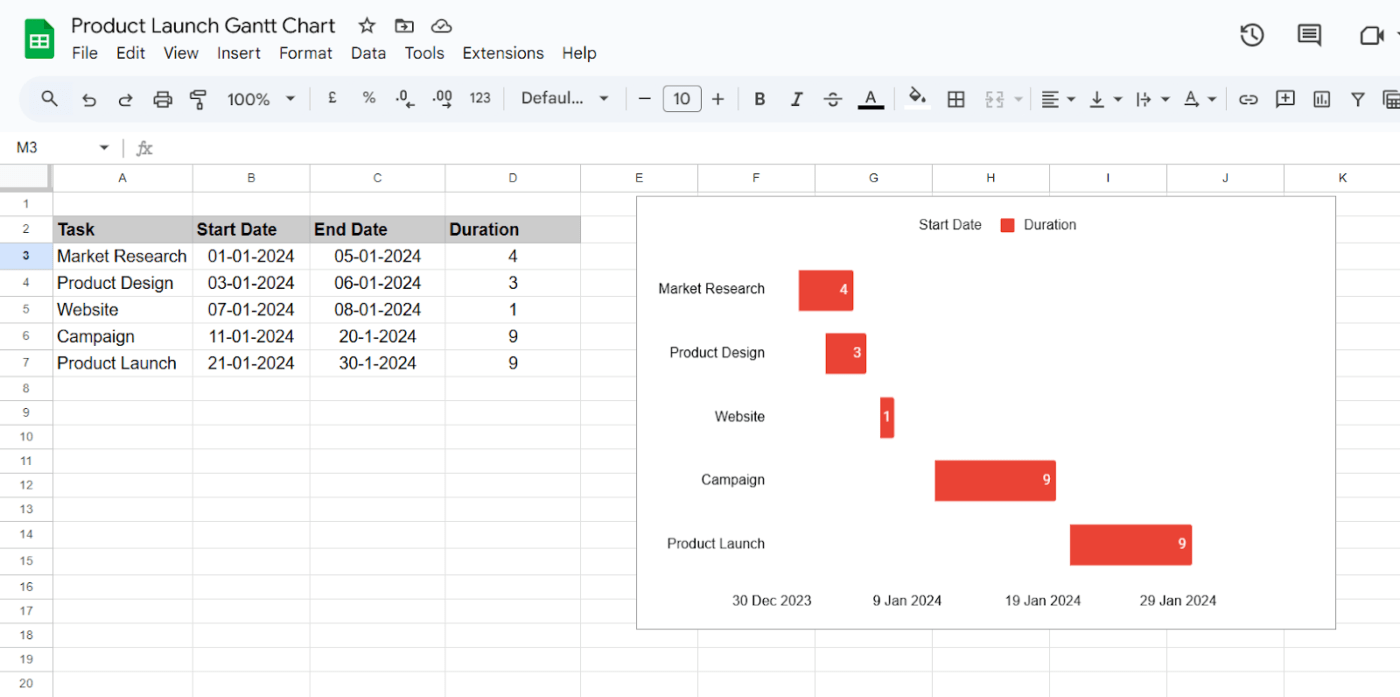Create a filter
The image size is (1400, 697).
click(1358, 99)
